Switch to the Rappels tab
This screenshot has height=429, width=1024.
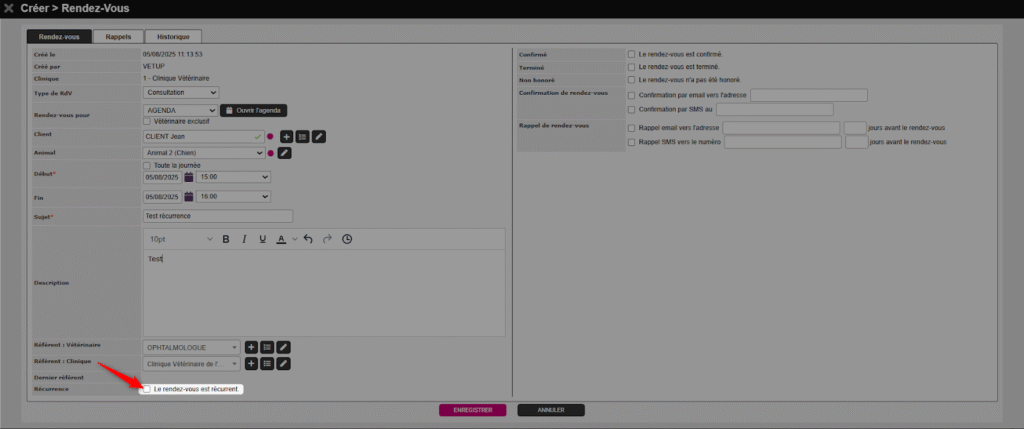click(118, 36)
